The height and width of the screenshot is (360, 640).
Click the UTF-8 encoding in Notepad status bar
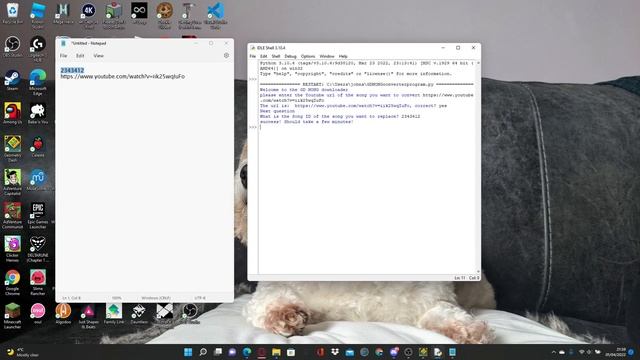(x=200, y=298)
